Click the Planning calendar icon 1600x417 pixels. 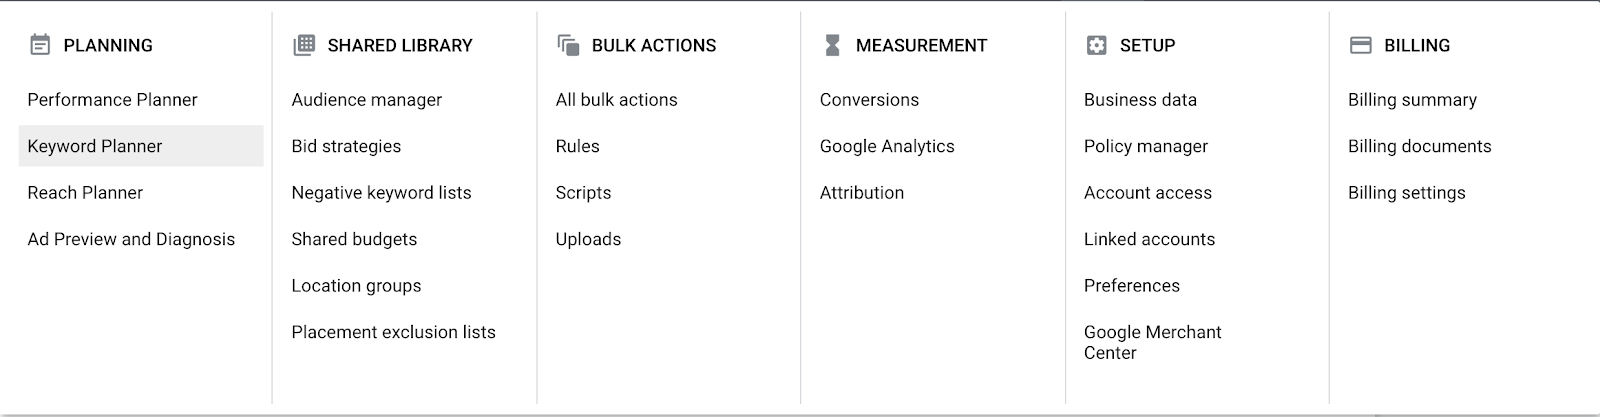pos(40,45)
